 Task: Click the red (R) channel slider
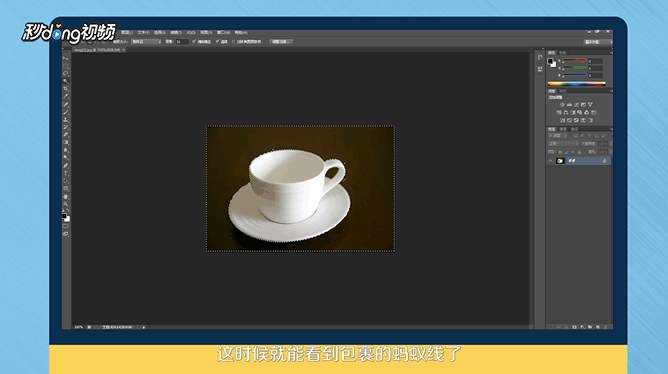click(x=575, y=60)
